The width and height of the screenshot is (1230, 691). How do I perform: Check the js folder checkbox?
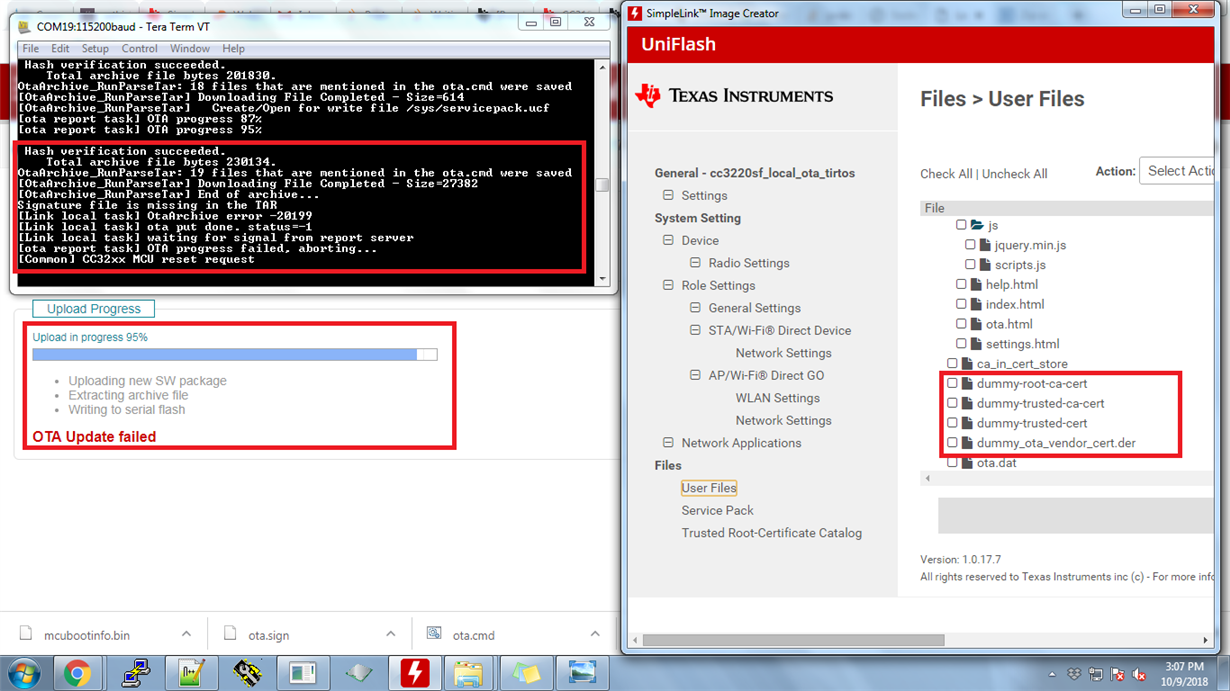[x=961, y=225]
